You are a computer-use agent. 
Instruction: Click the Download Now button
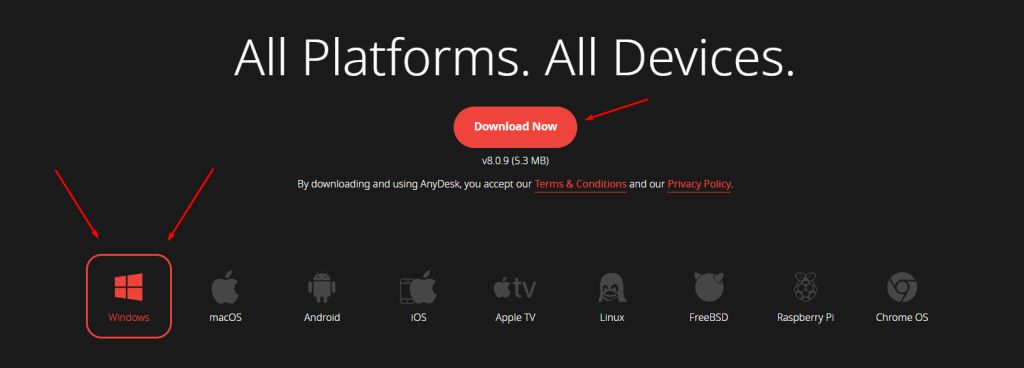pyautogui.click(x=515, y=127)
